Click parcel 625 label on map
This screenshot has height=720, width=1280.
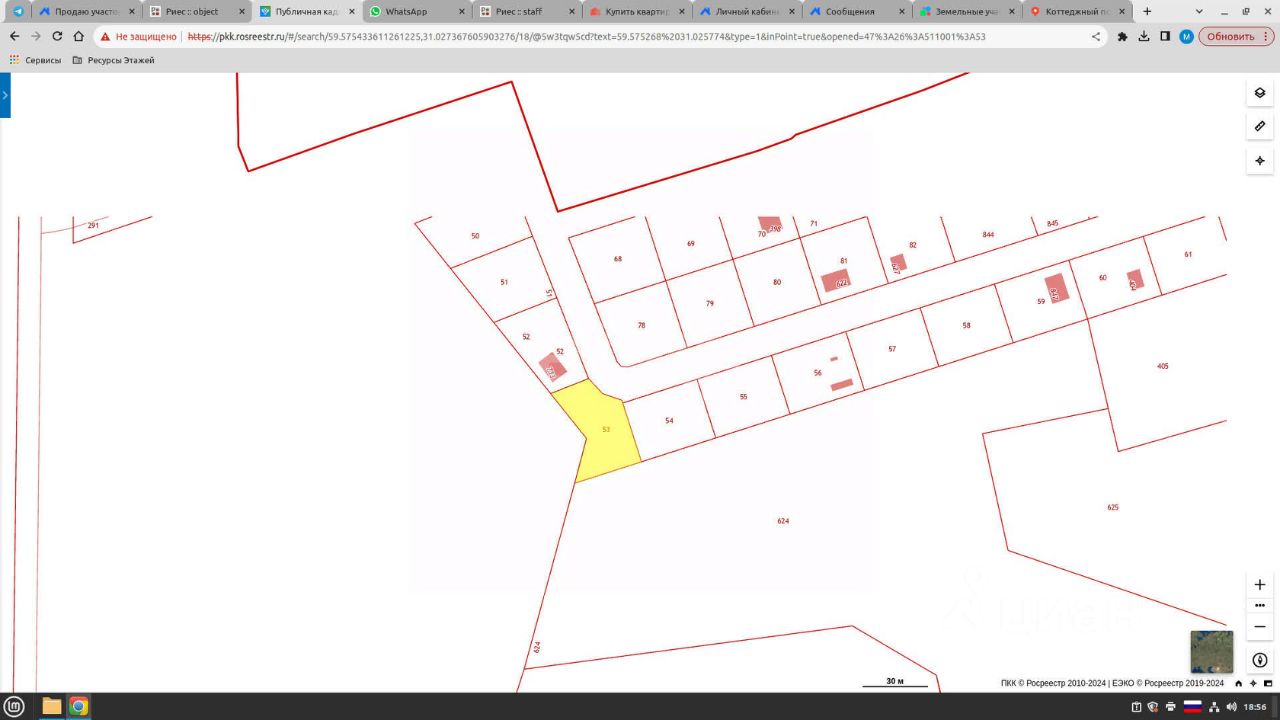(1113, 508)
